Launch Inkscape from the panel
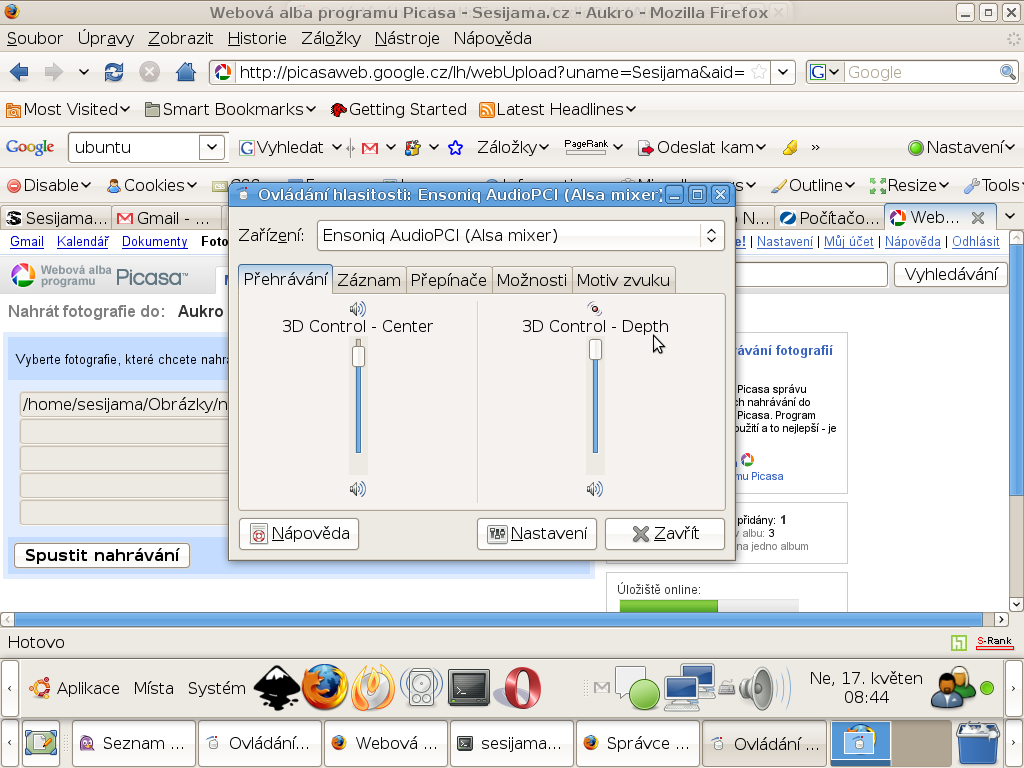This screenshot has width=1024, height=768. click(x=276, y=688)
